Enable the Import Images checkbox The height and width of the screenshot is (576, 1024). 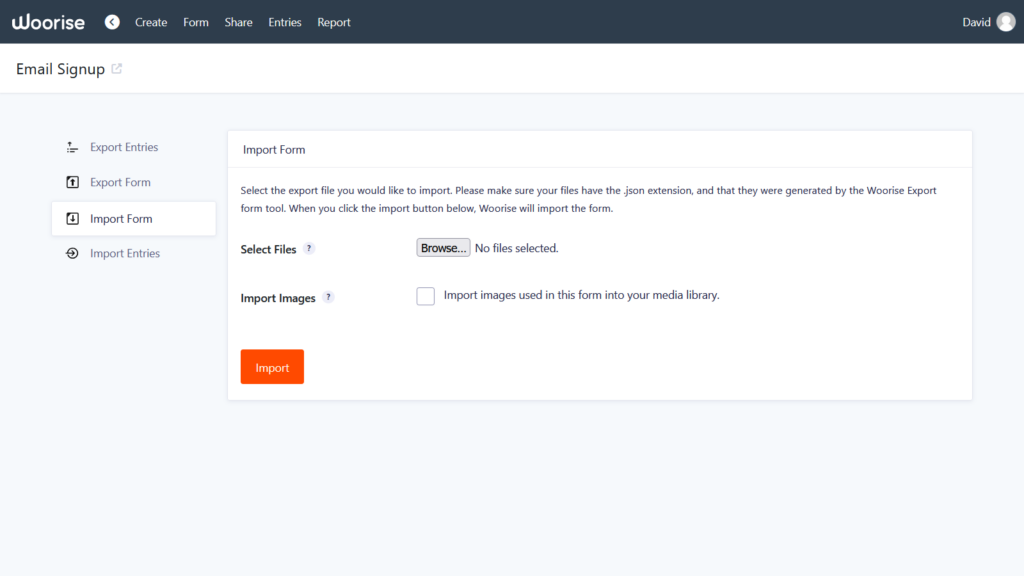click(425, 296)
